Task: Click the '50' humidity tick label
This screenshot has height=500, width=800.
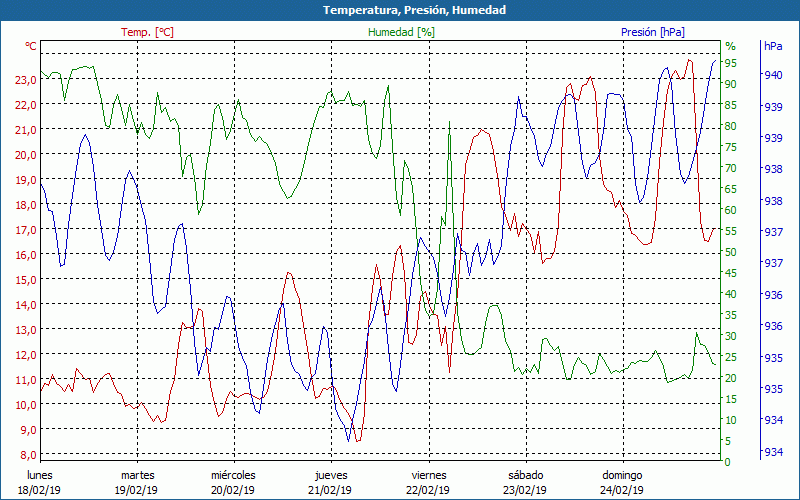Action: (x=731, y=252)
